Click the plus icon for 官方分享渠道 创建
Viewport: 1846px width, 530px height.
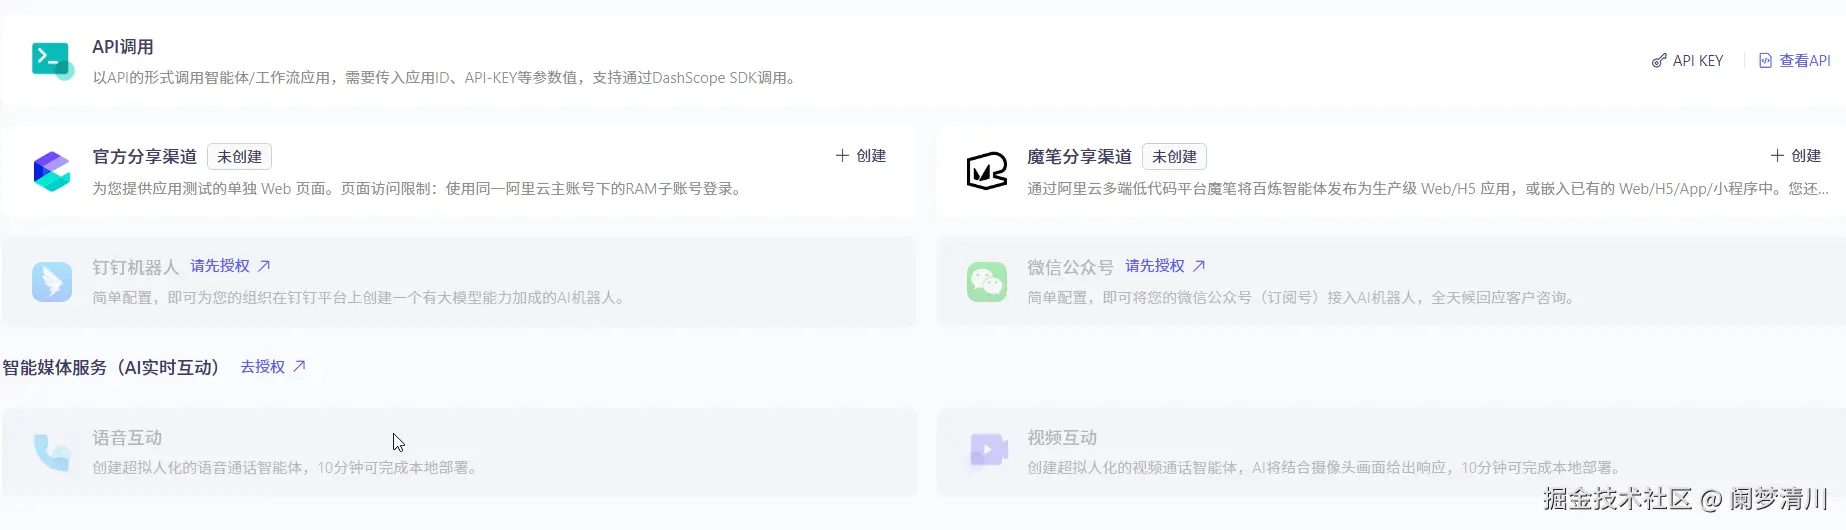842,156
